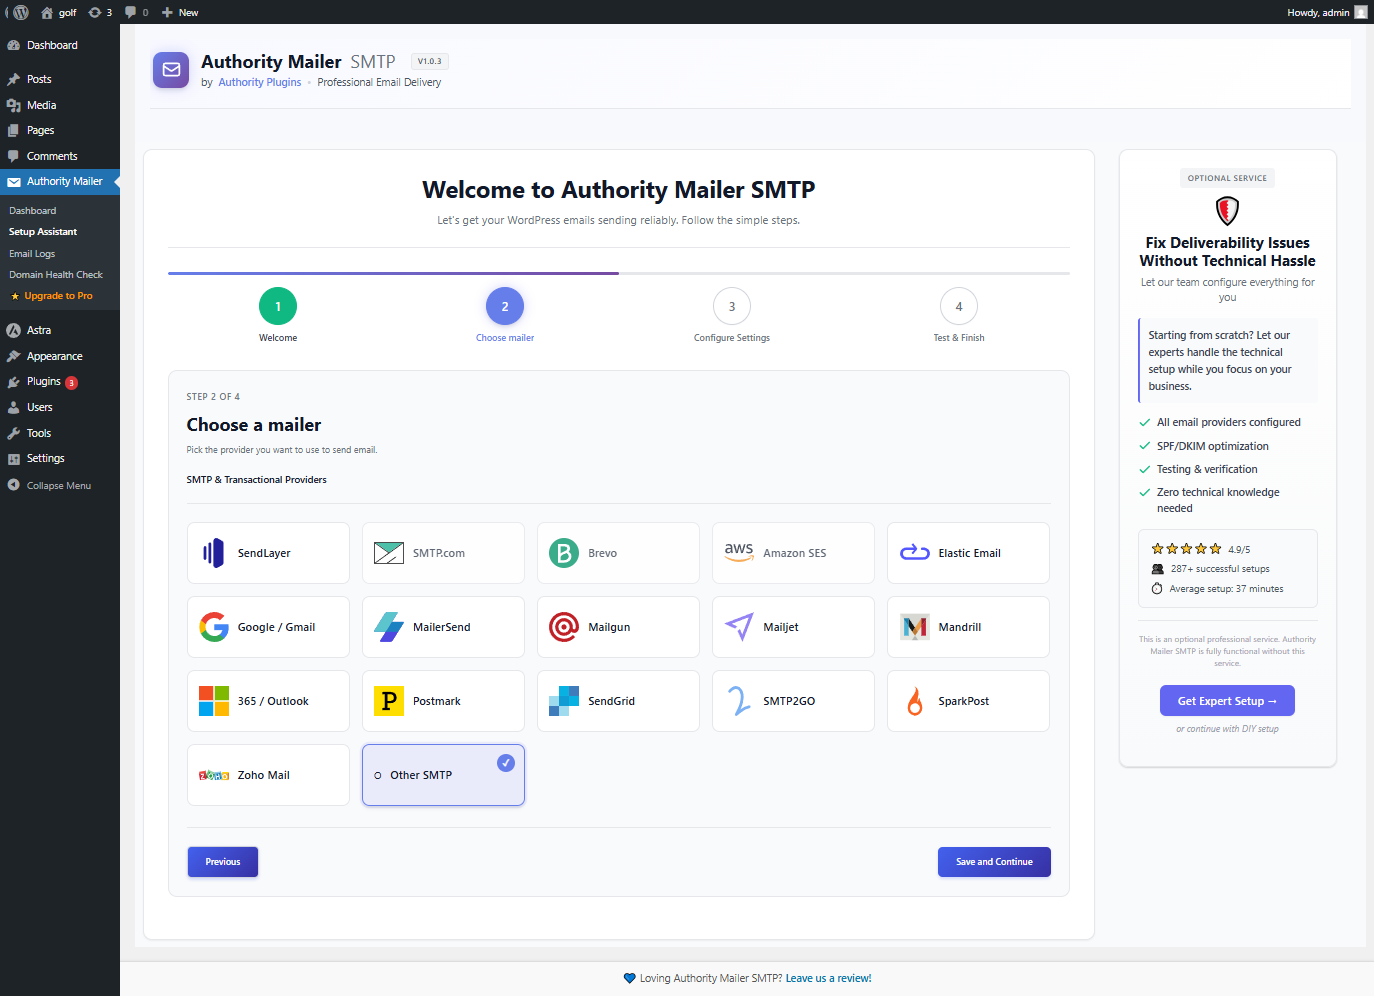Open the New content dropdown in admin bar
This screenshot has height=996, width=1374.
(x=178, y=12)
